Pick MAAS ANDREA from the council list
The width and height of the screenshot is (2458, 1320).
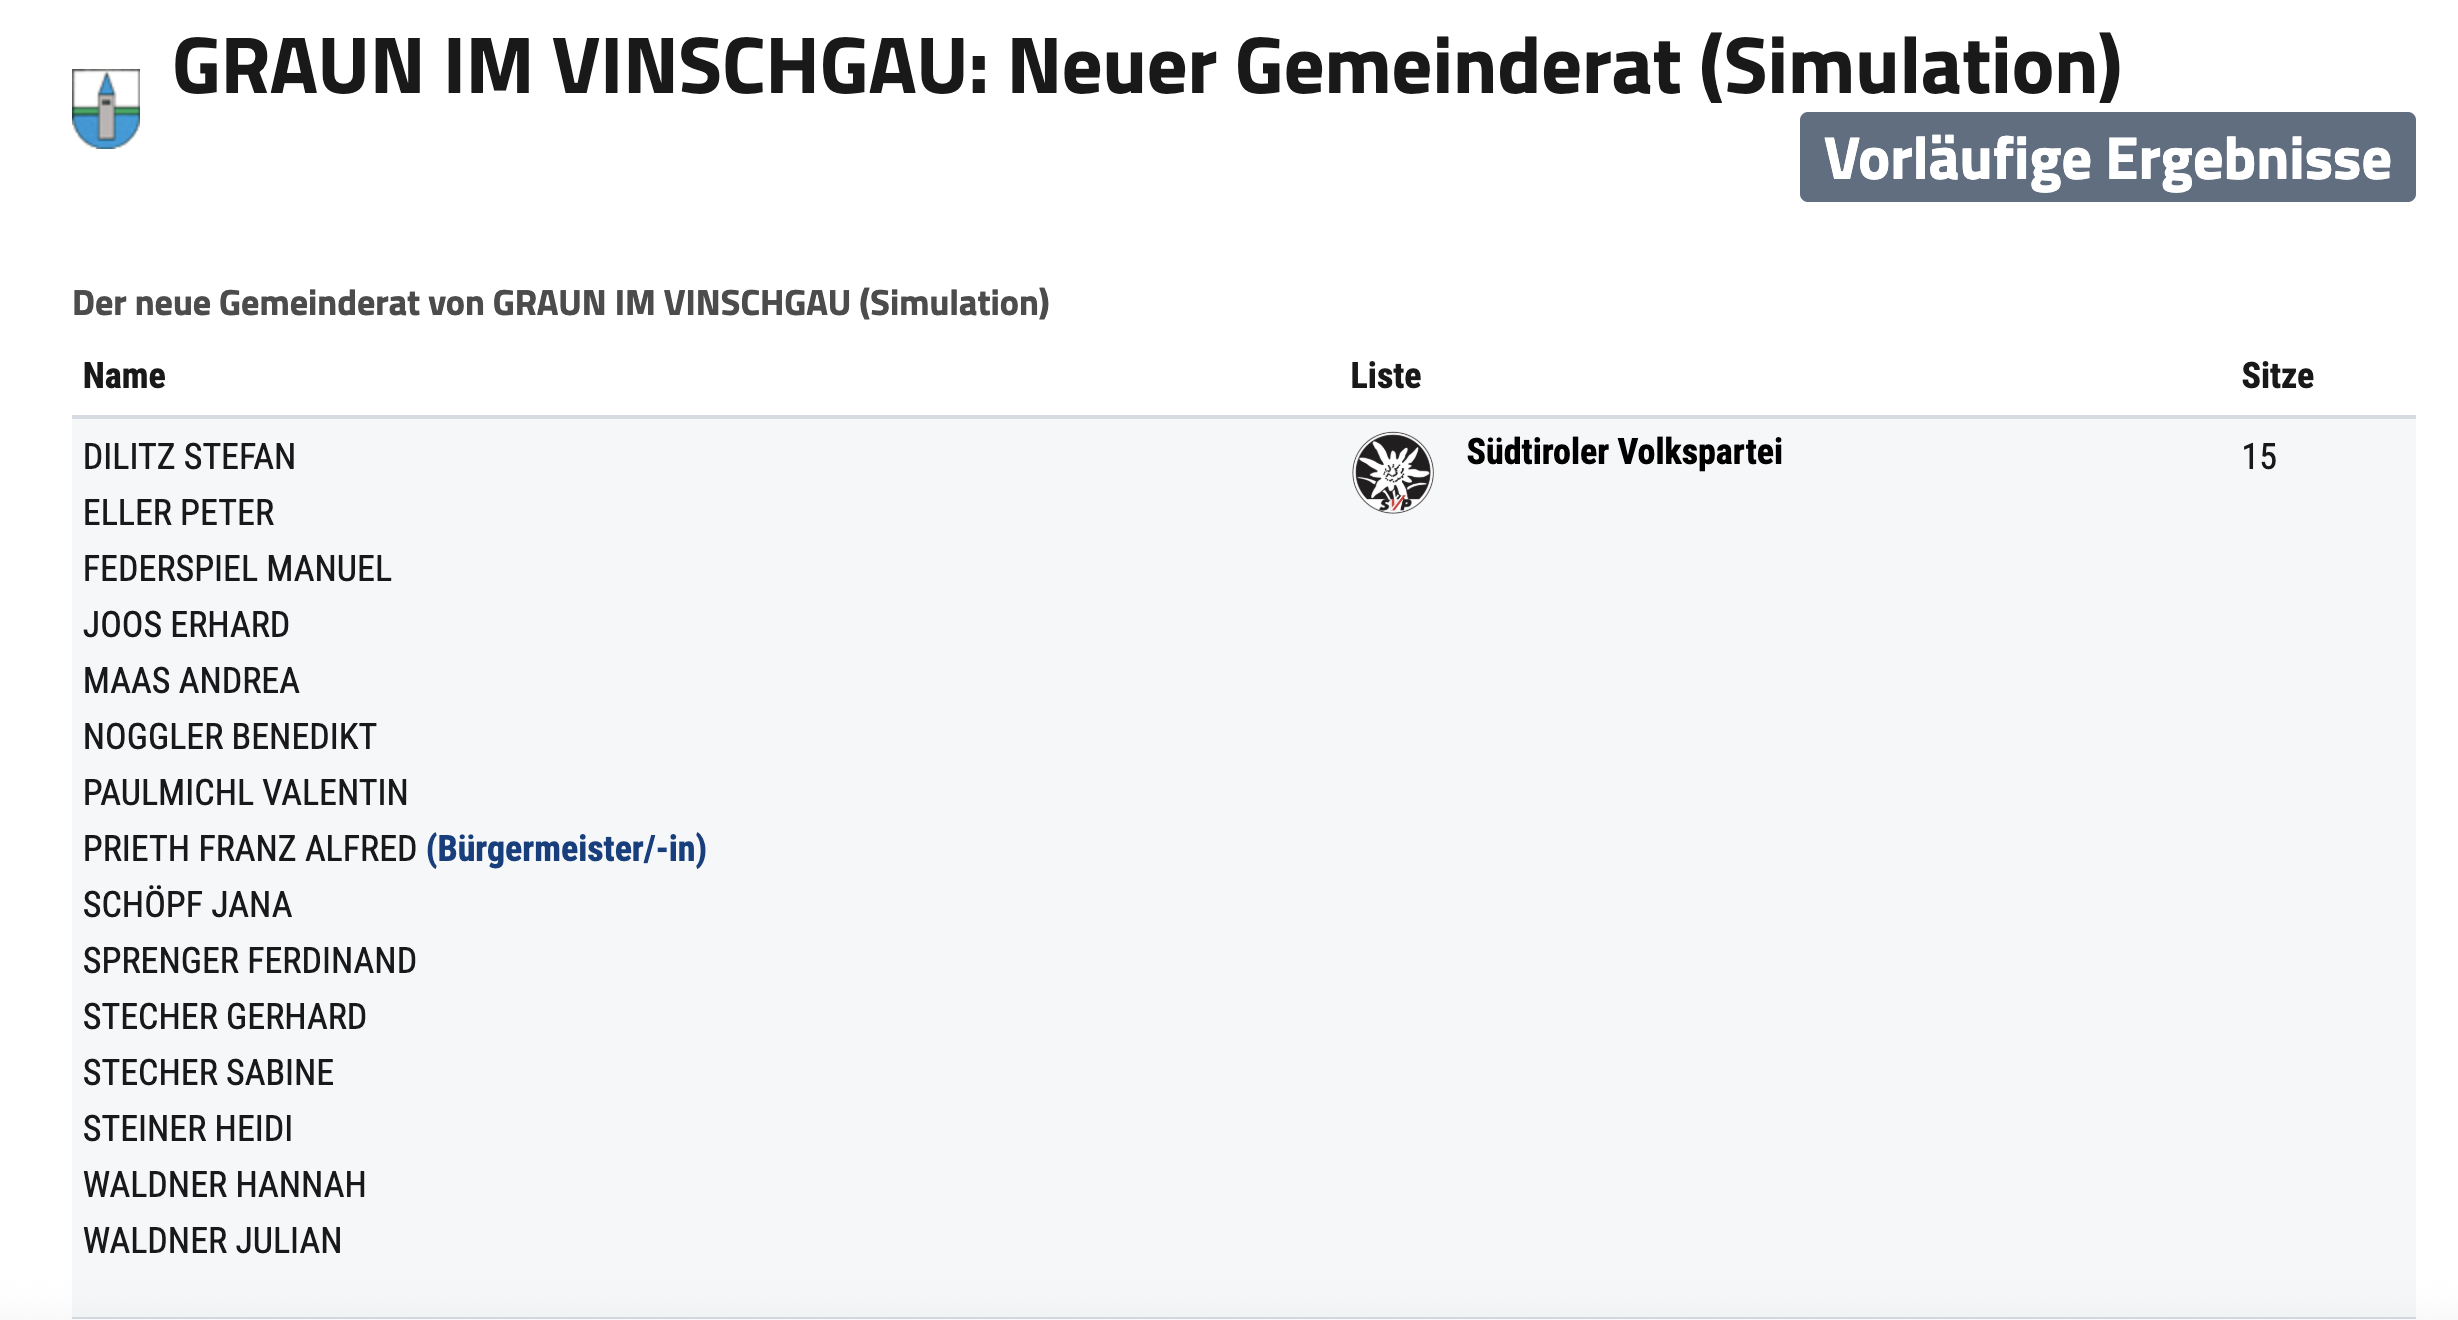(191, 681)
